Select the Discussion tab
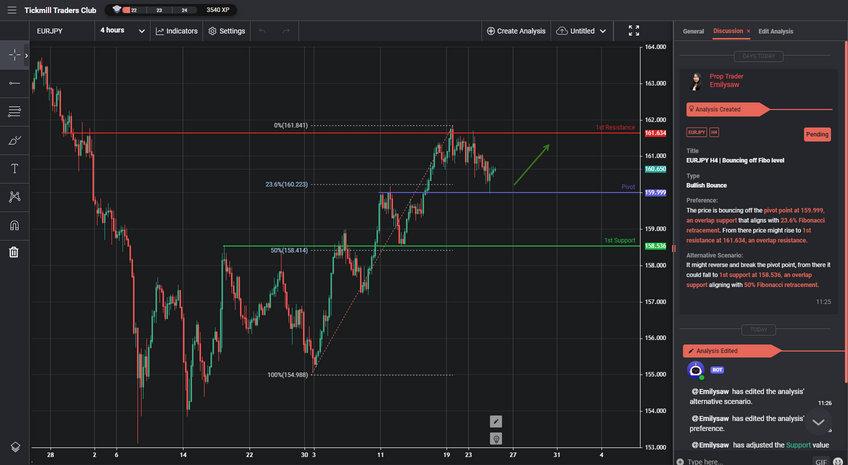The height and width of the screenshot is (465, 848). point(728,31)
